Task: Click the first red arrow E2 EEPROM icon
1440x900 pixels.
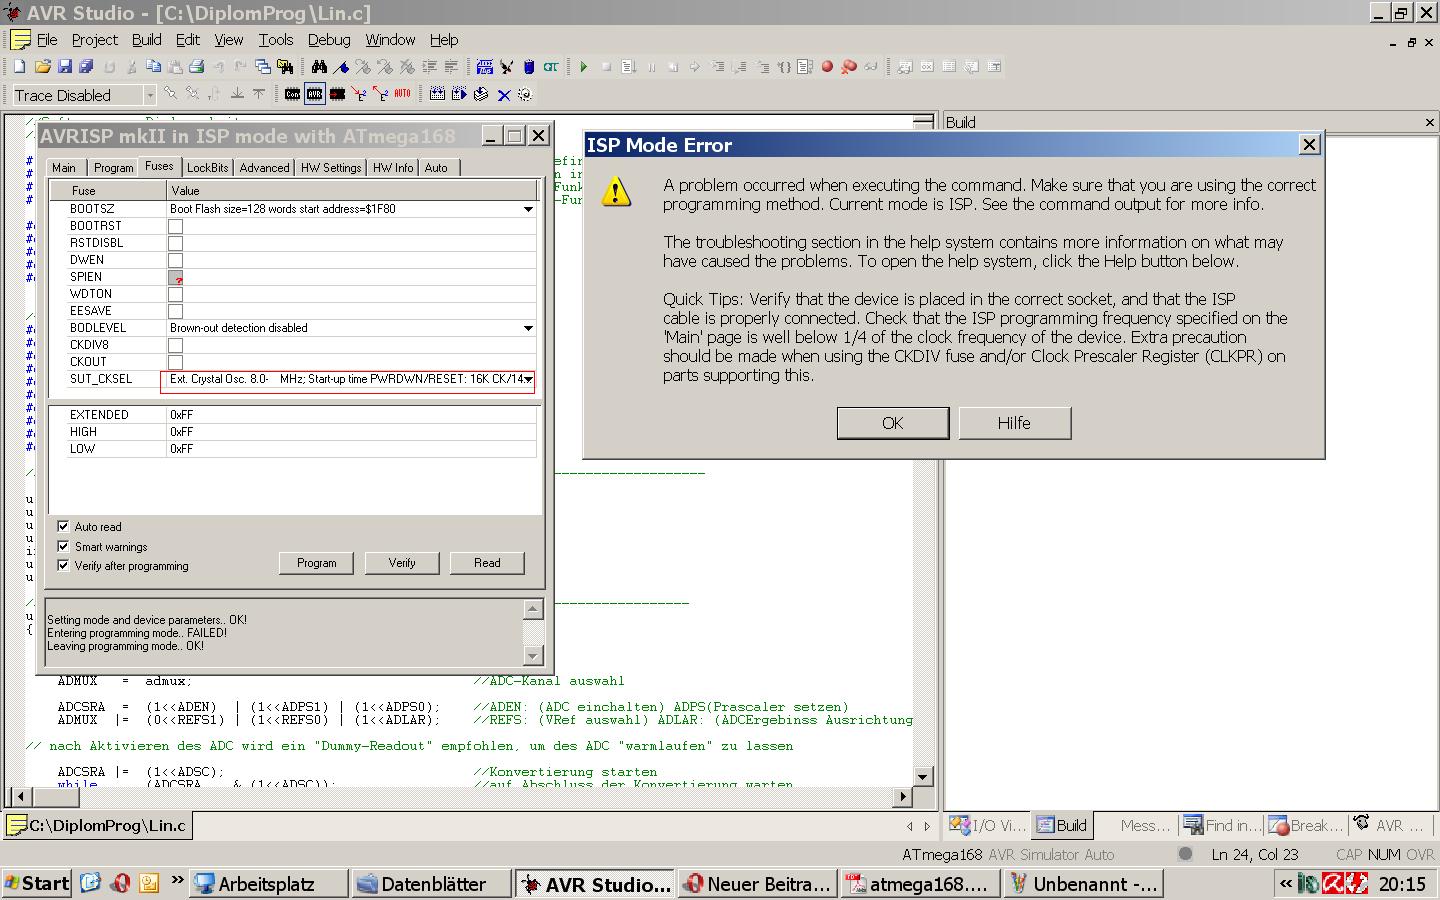Action: pyautogui.click(x=359, y=94)
